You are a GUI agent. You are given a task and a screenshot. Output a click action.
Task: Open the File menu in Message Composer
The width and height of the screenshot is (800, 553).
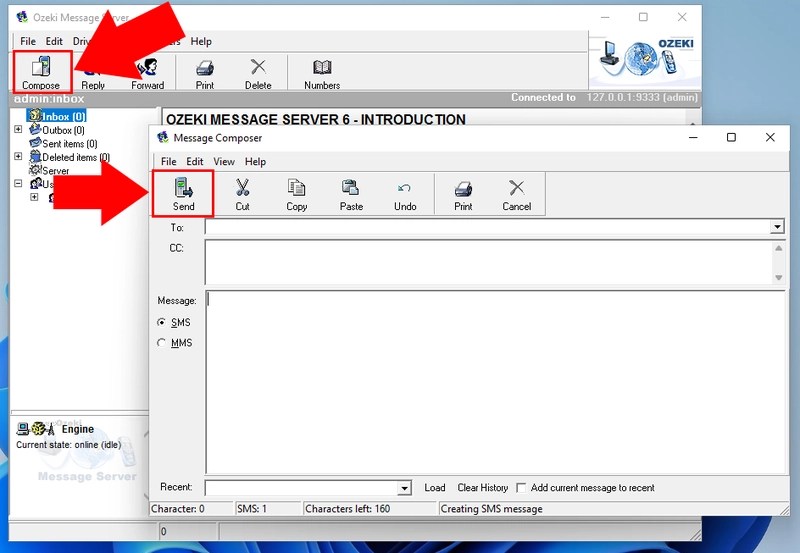(168, 162)
